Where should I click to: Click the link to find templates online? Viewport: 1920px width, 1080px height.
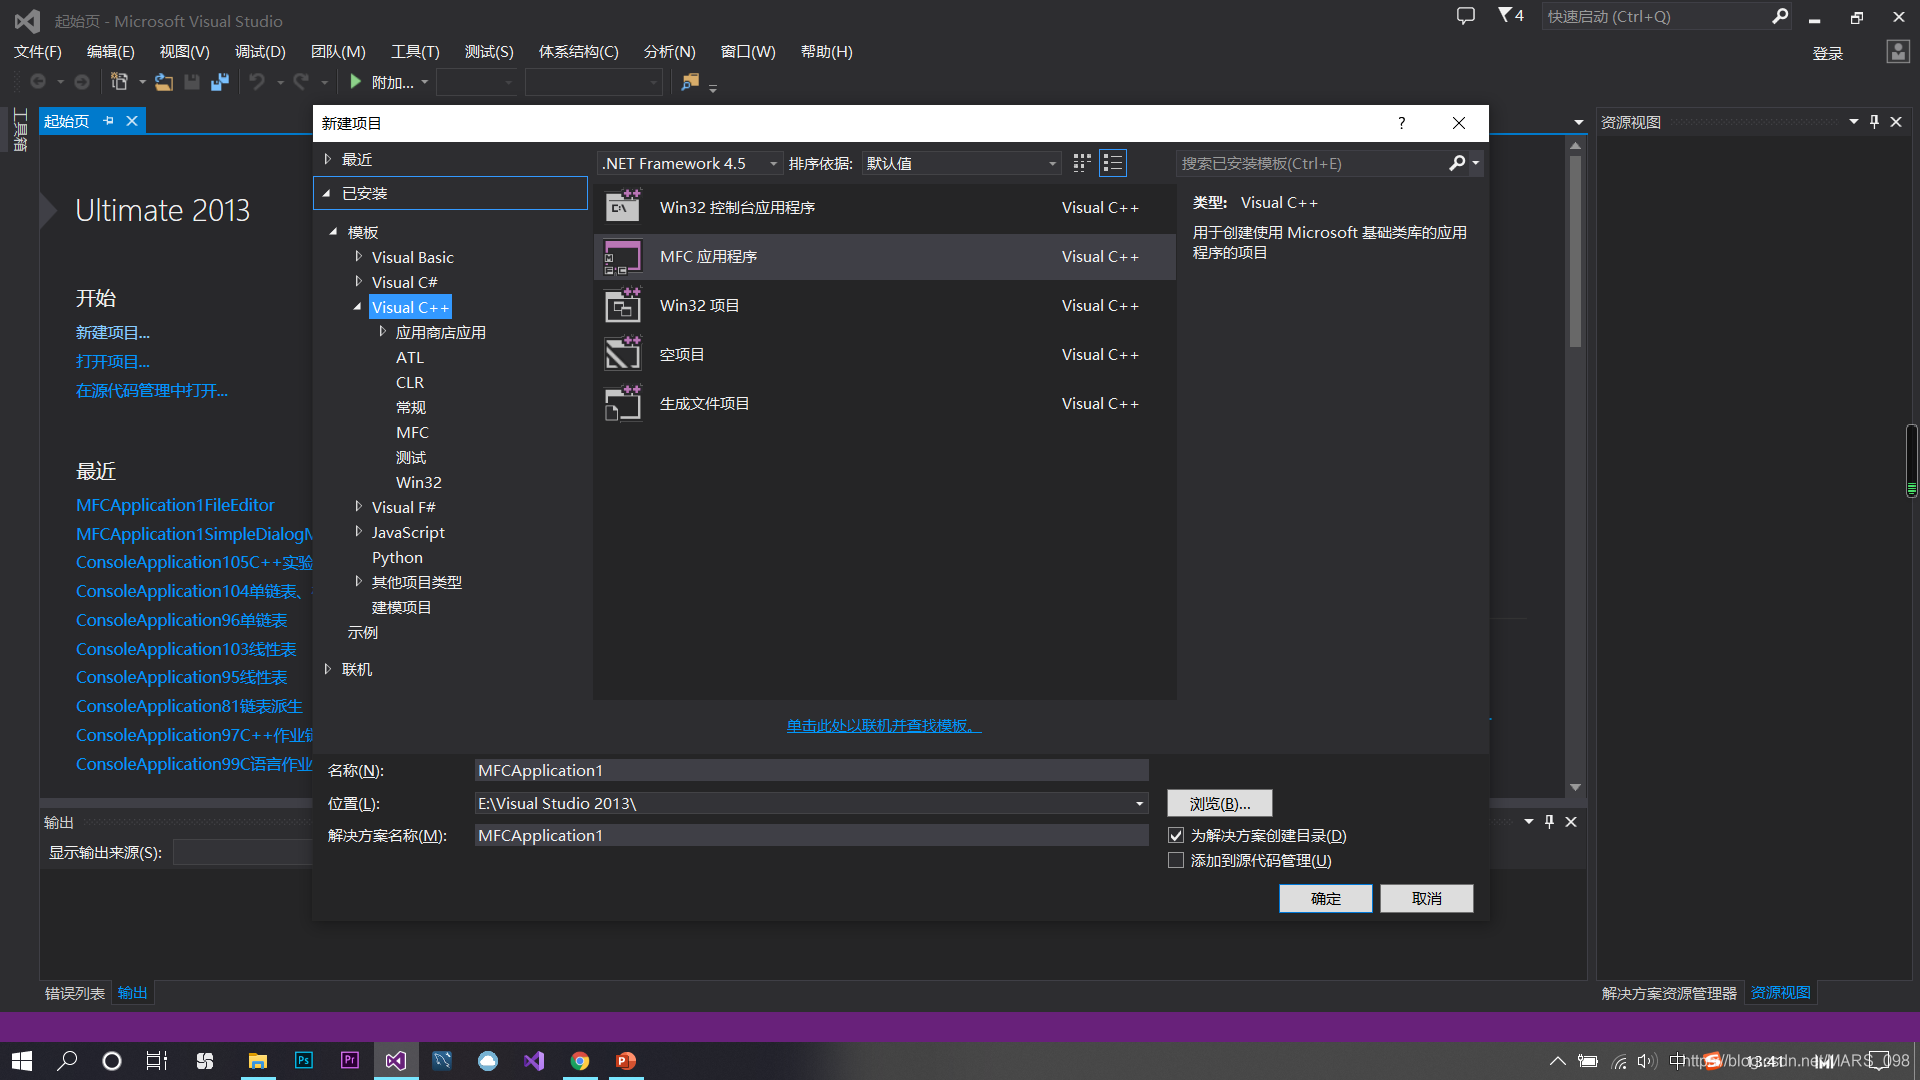pyautogui.click(x=884, y=726)
